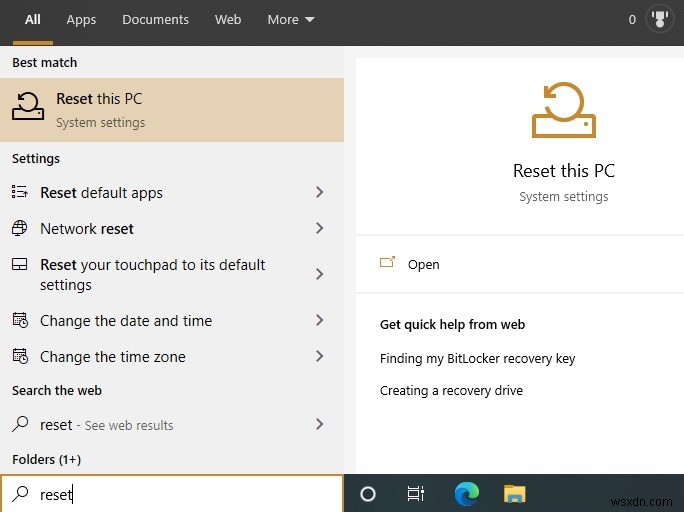Click the Change the time zone calendar icon

coord(20,356)
